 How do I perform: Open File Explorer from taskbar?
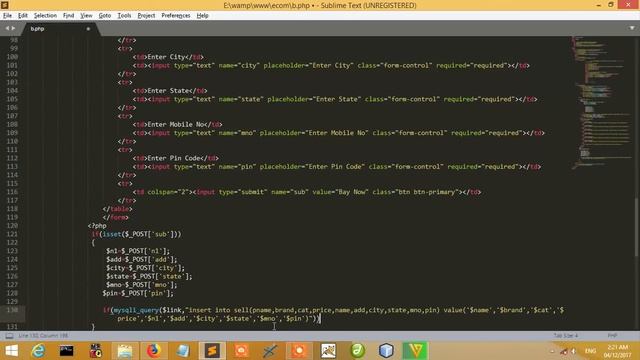[x=124, y=351]
